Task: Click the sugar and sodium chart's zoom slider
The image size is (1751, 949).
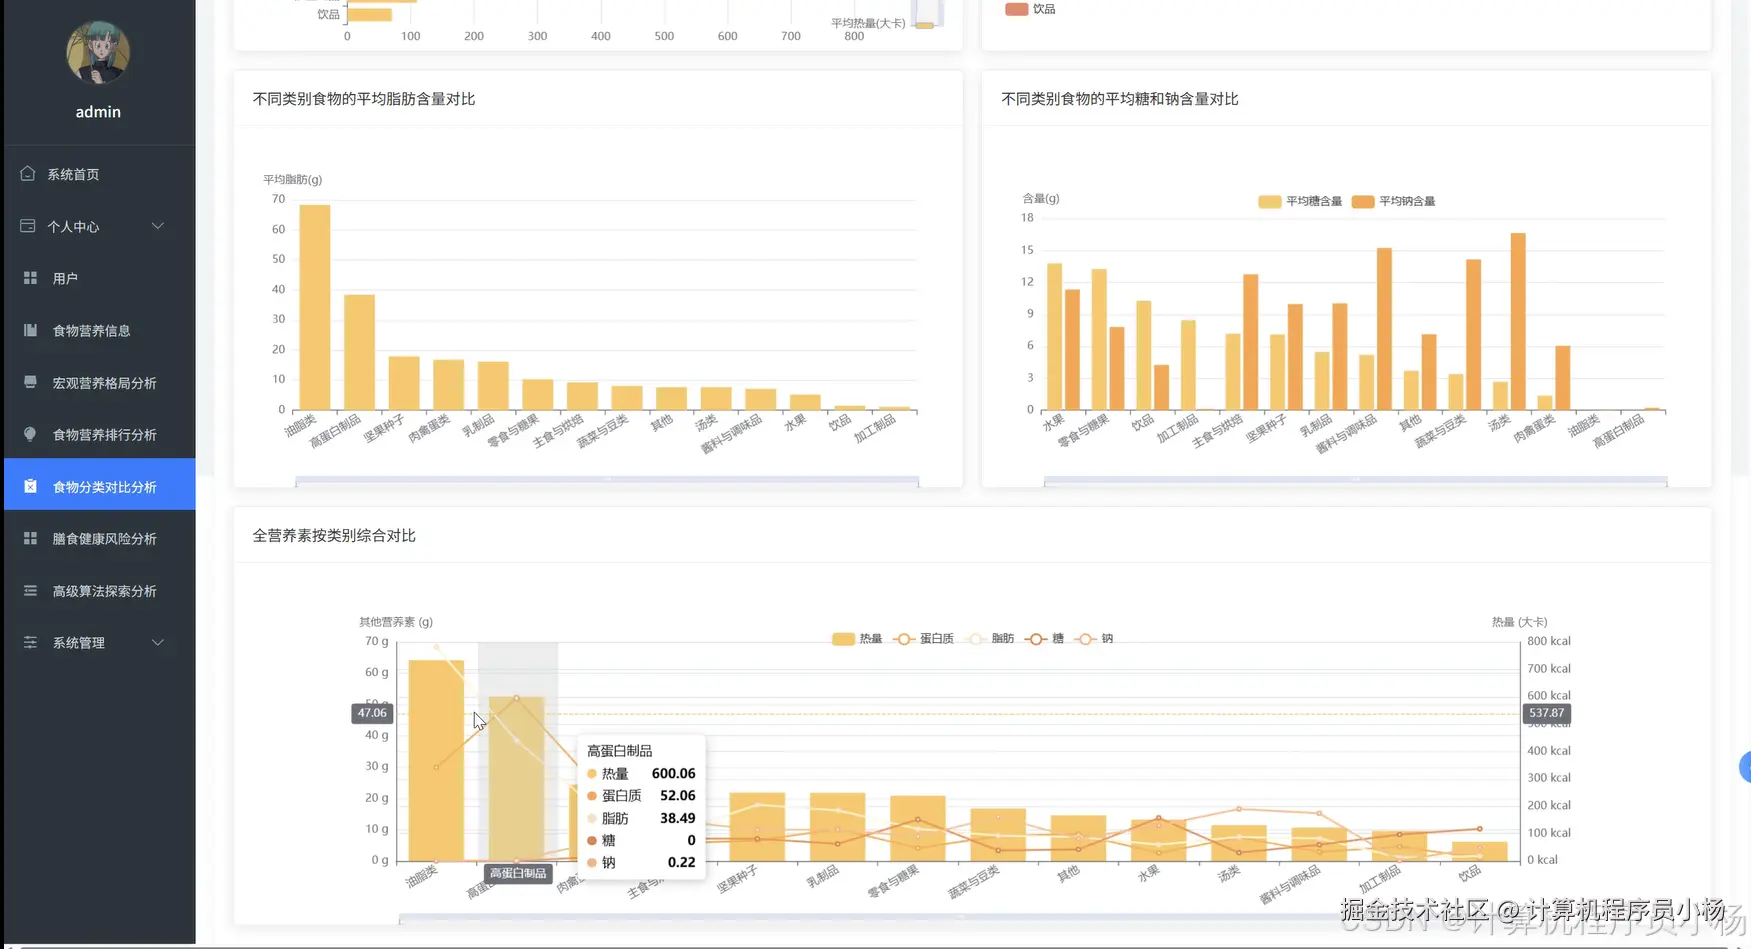Action: (1355, 481)
